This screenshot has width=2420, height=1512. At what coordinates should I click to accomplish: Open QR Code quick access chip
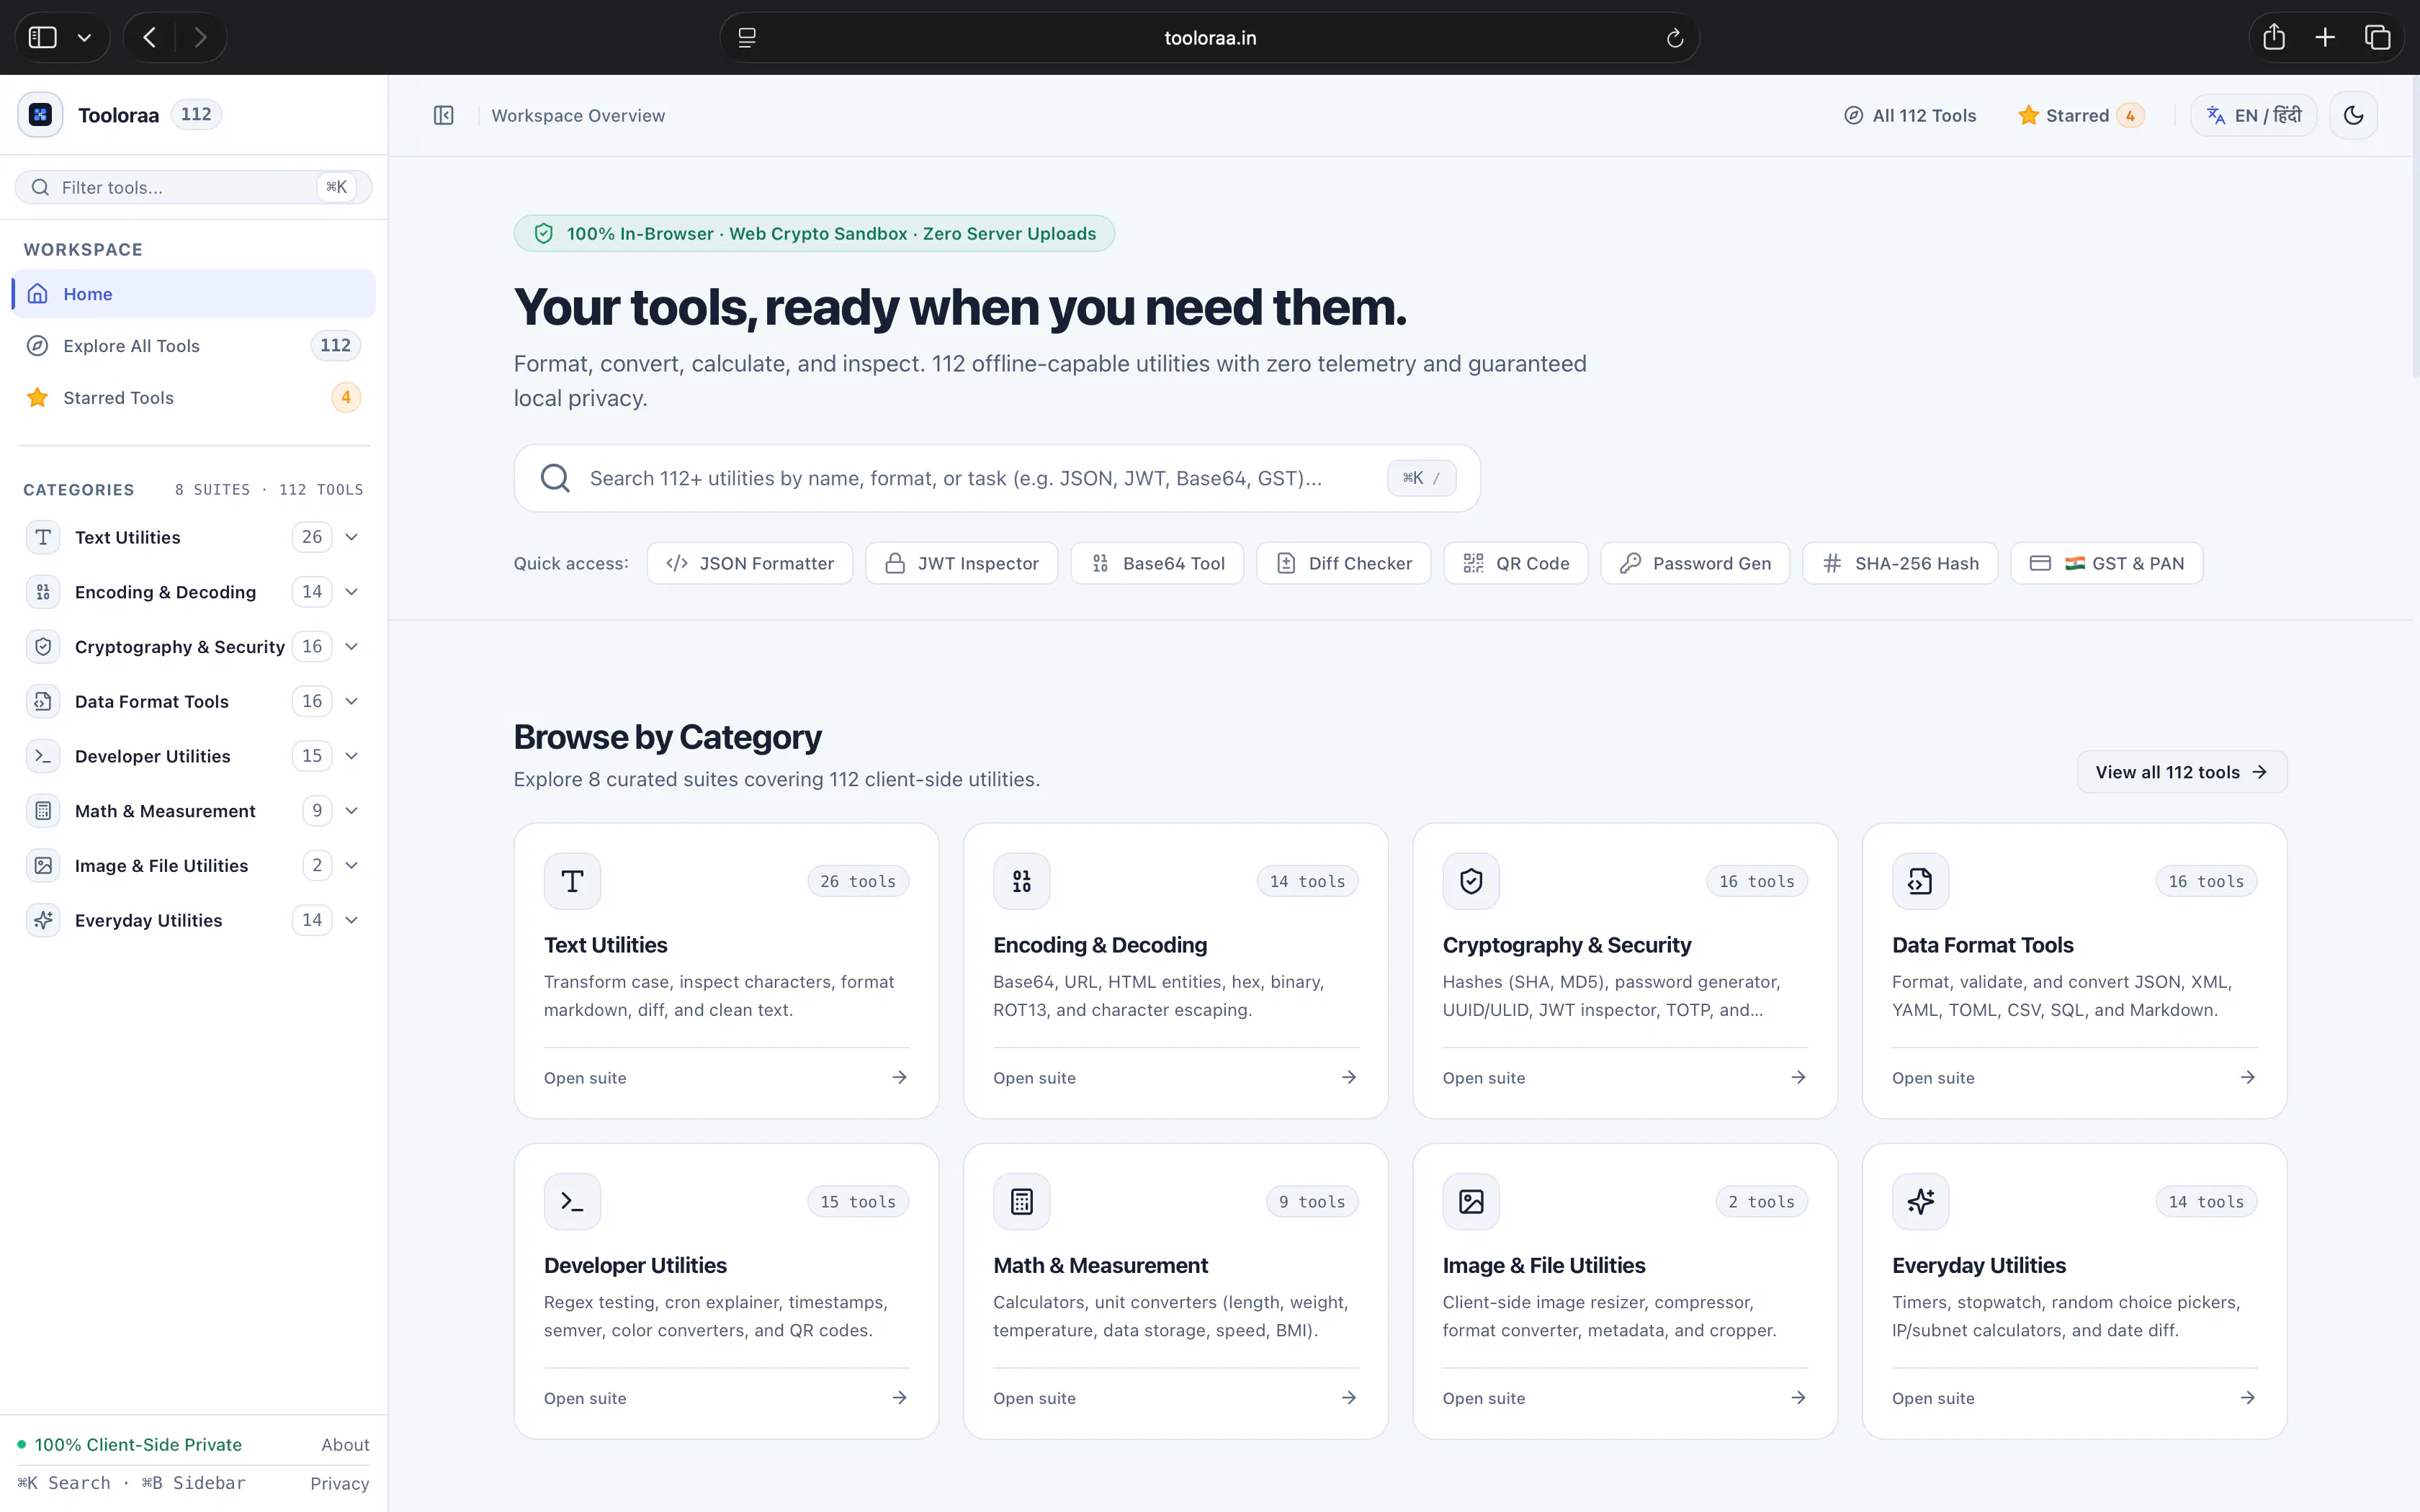pyautogui.click(x=1516, y=563)
